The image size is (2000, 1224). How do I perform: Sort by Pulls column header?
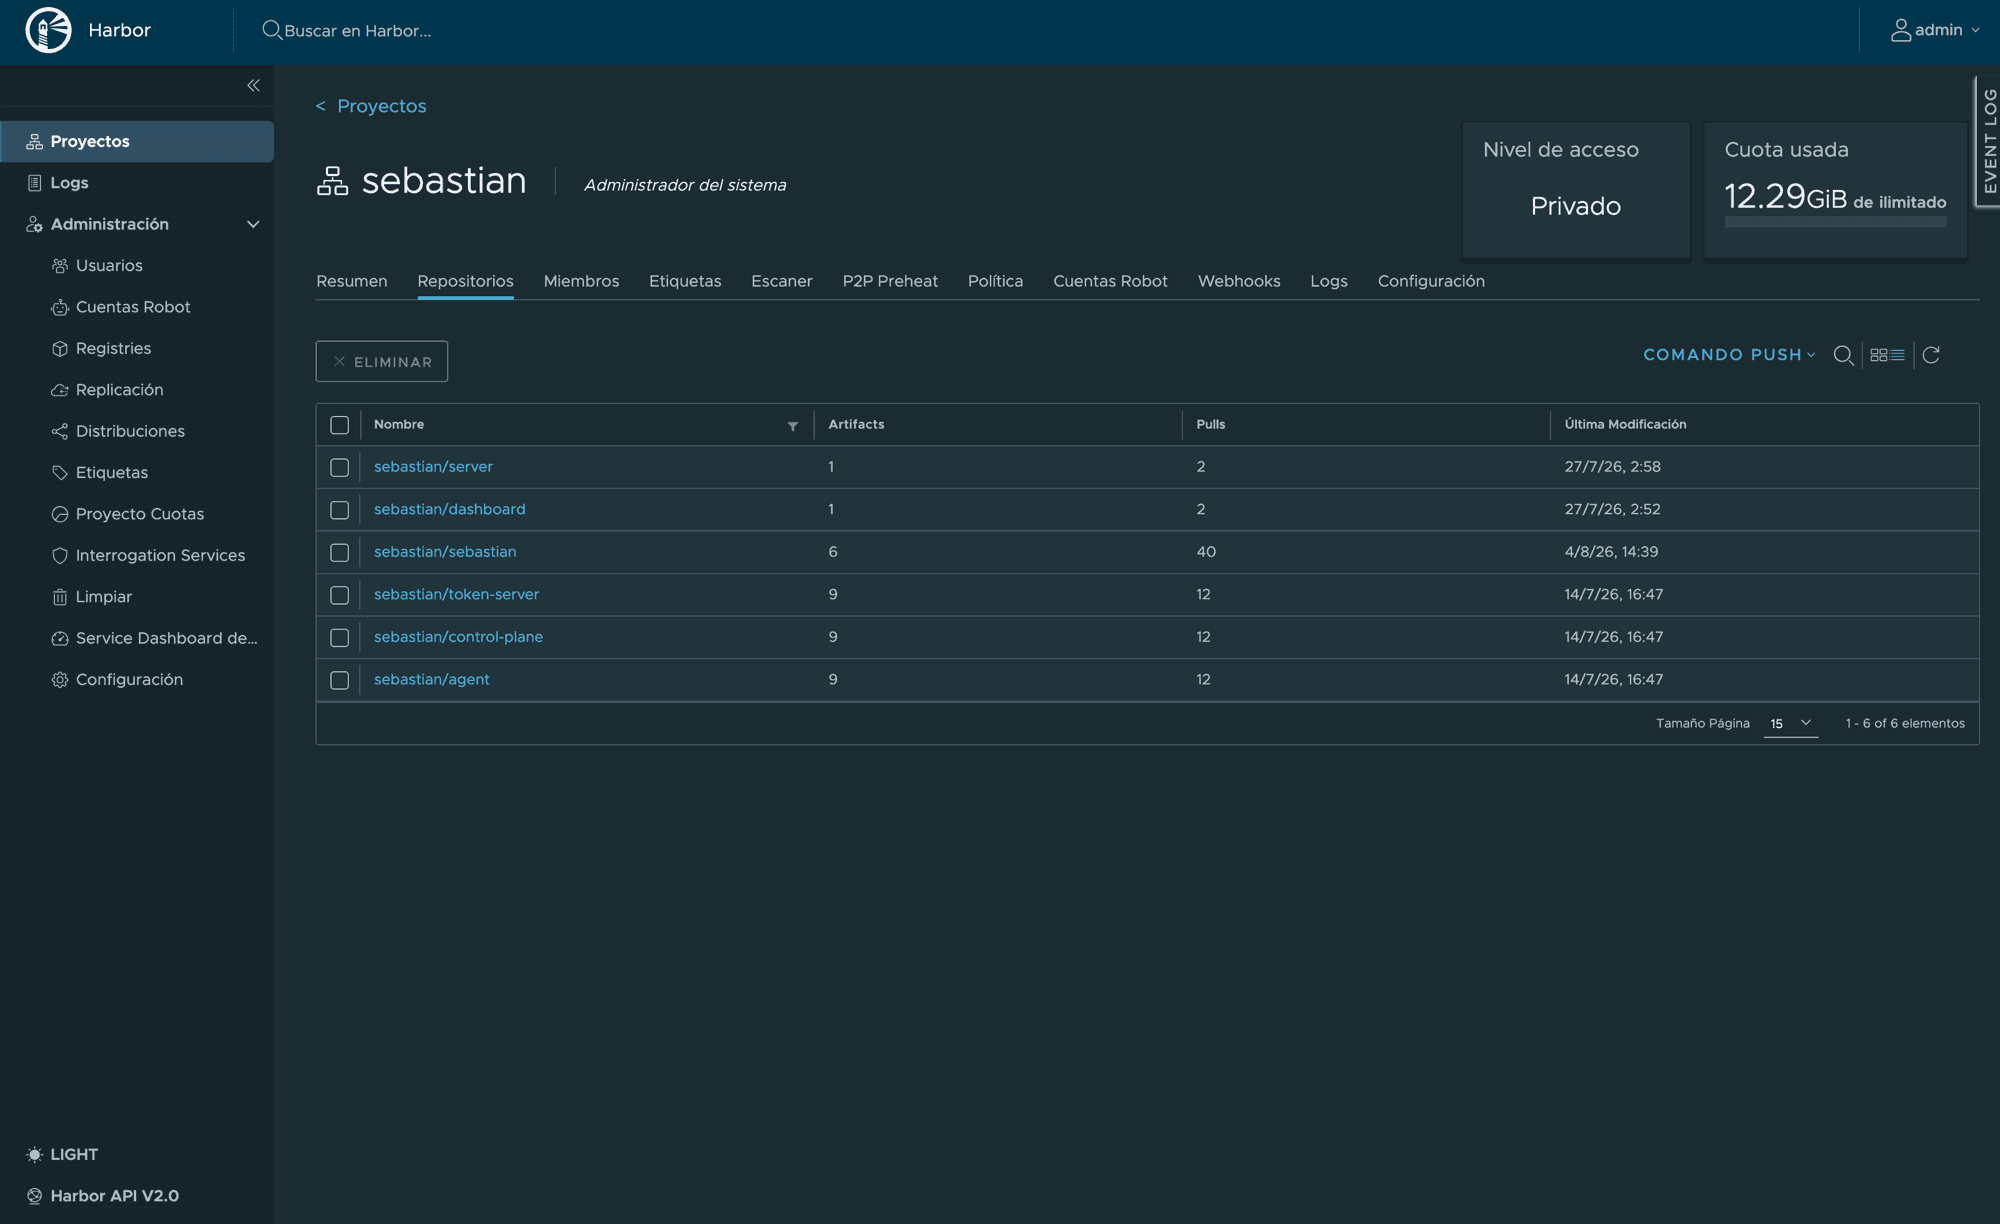[x=1210, y=424]
